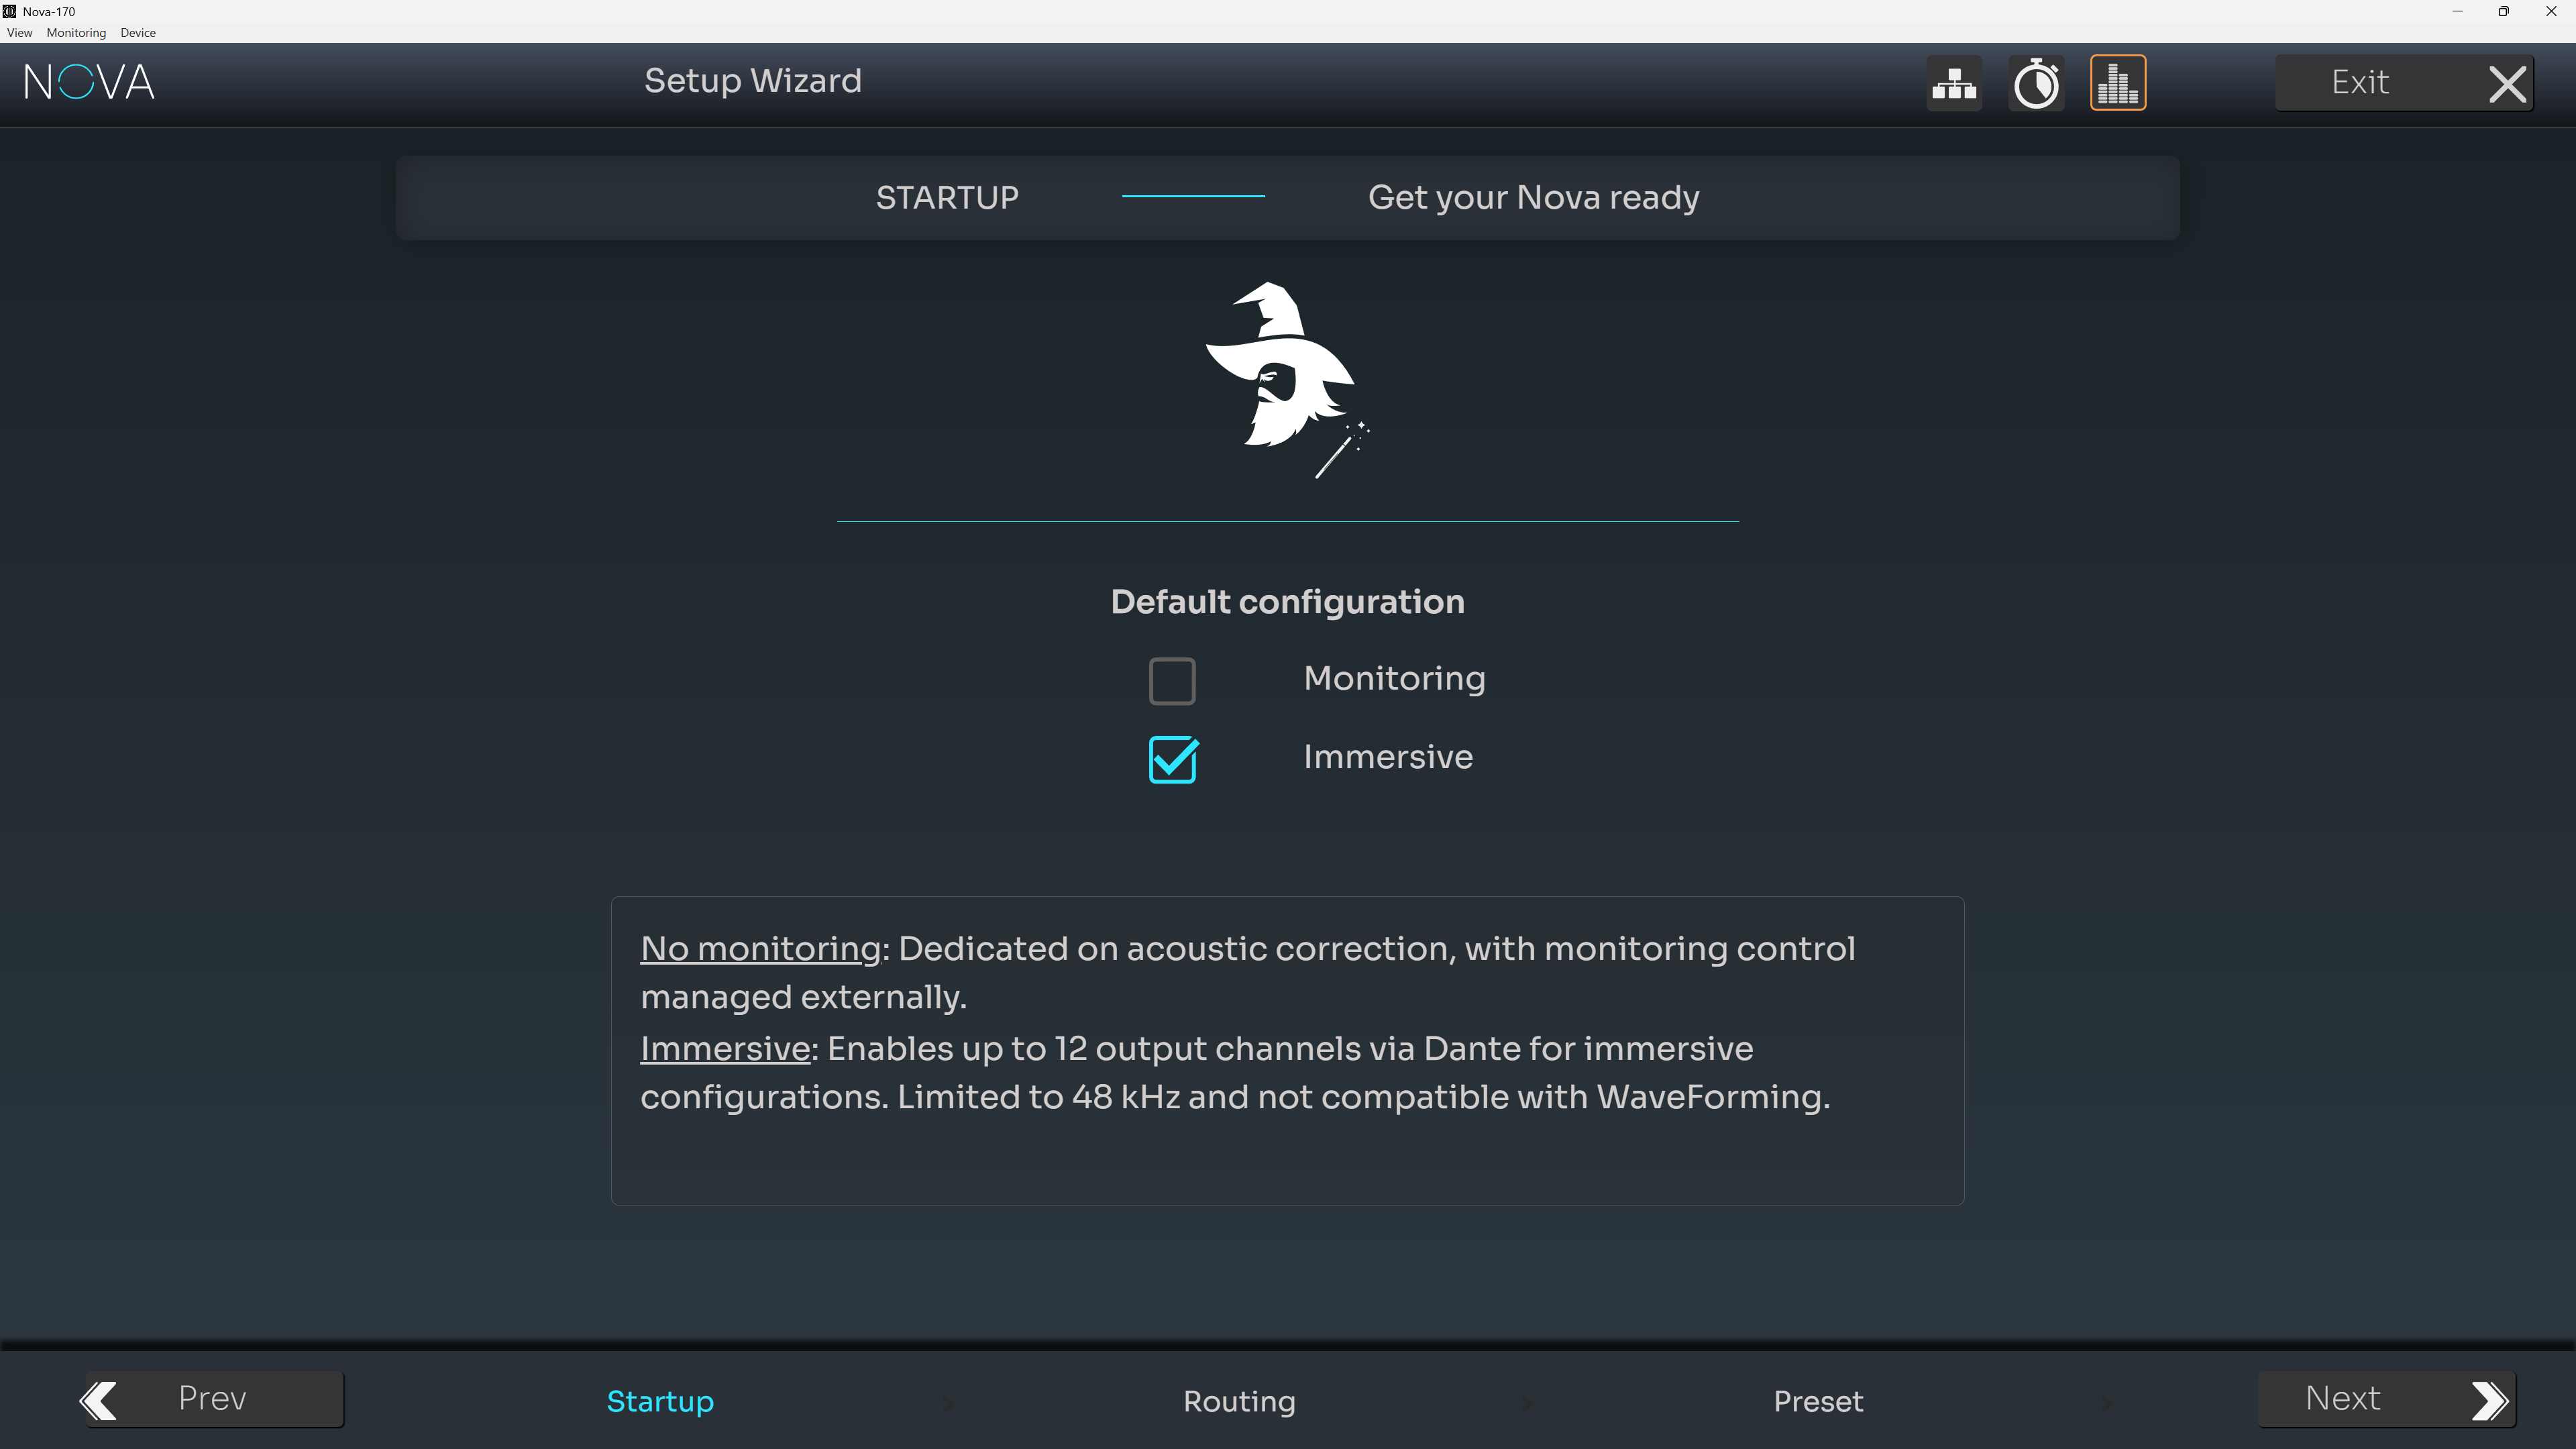Click the Exit button text

(x=2360, y=82)
